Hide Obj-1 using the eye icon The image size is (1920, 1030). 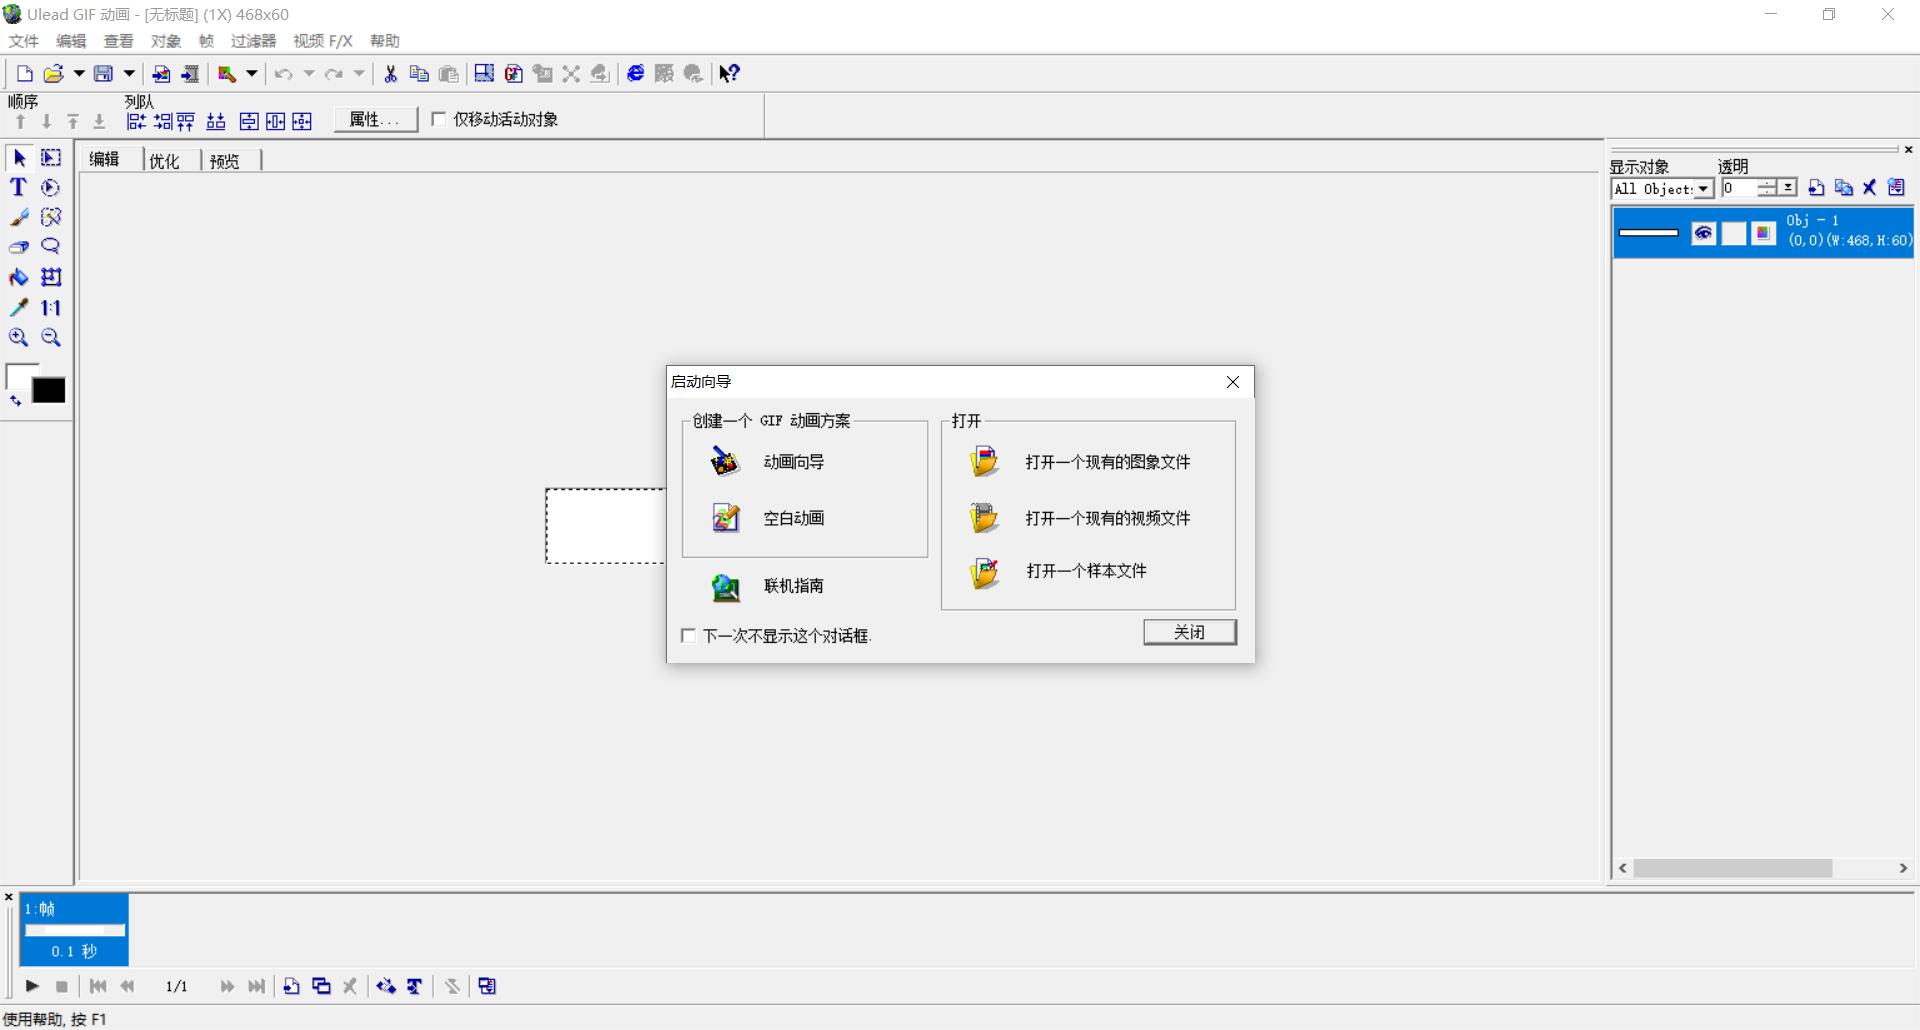(x=1703, y=233)
